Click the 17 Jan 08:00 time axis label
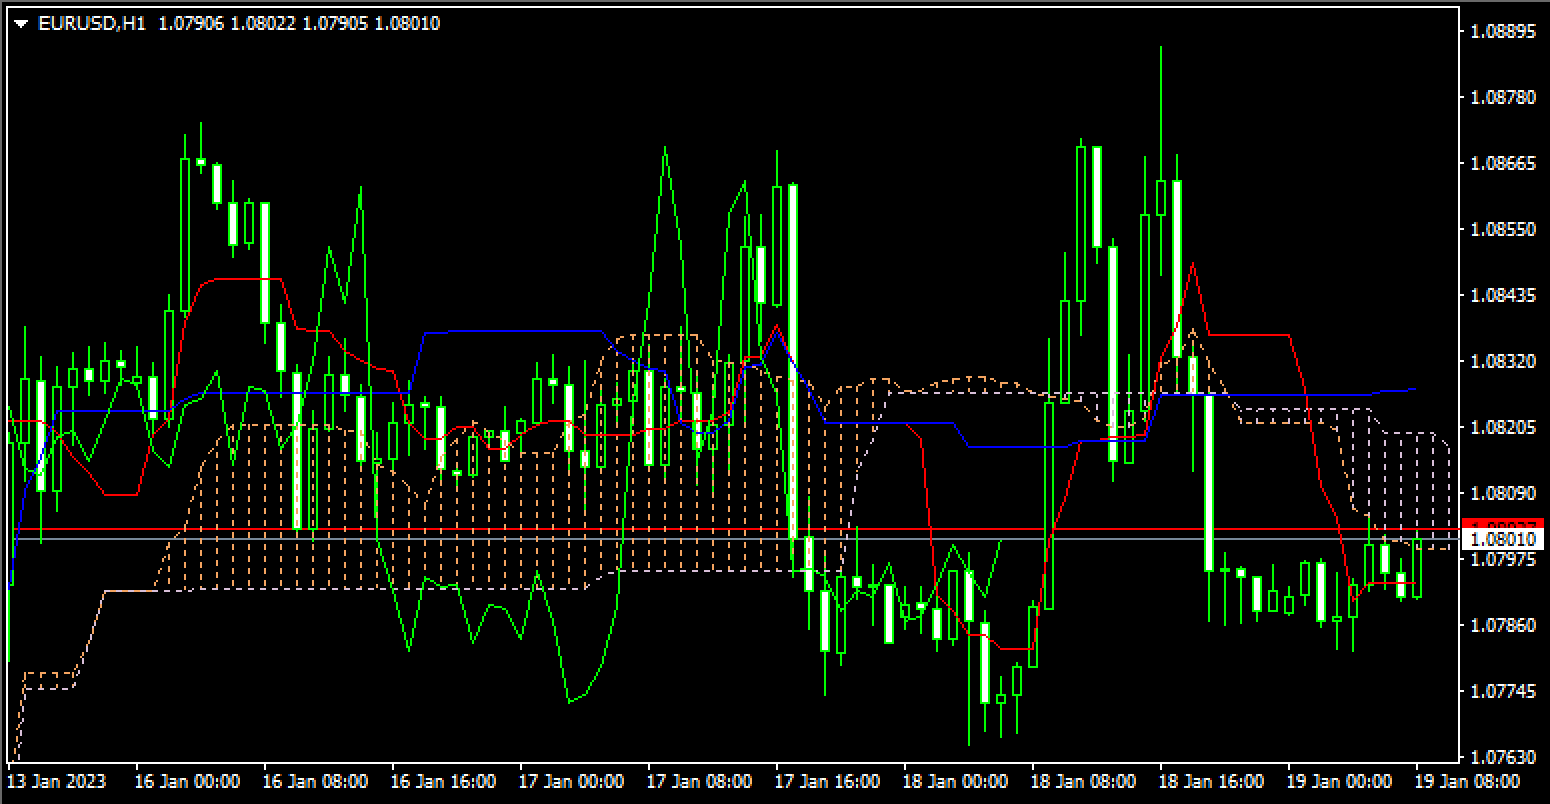 tap(699, 781)
